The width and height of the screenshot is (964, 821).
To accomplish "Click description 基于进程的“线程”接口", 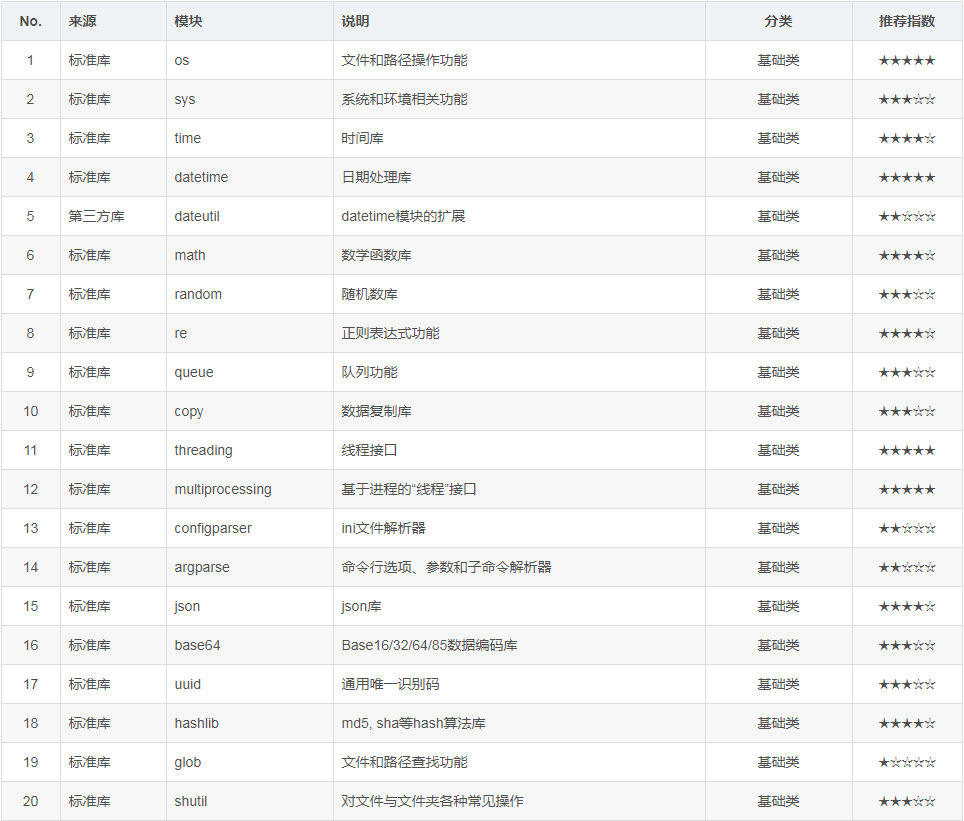I will (x=409, y=490).
